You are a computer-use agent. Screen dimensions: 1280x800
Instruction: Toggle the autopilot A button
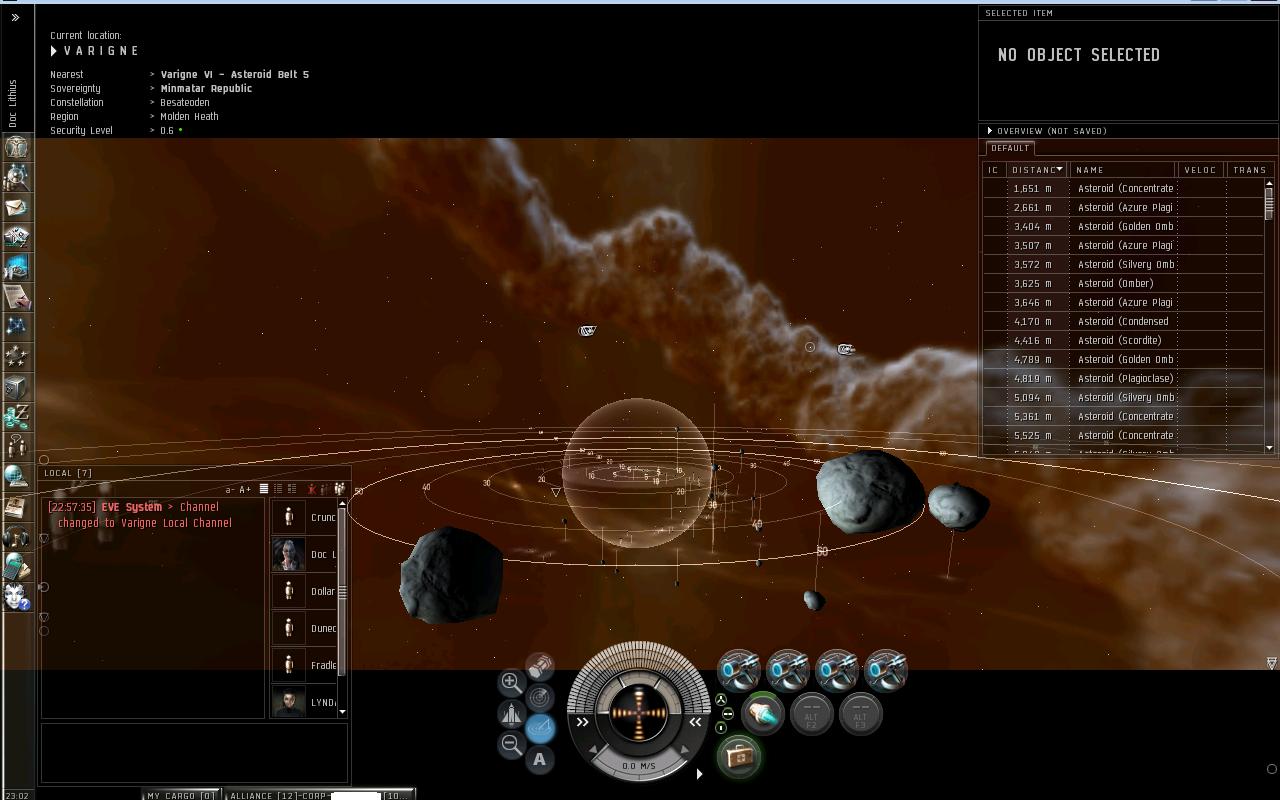(540, 759)
